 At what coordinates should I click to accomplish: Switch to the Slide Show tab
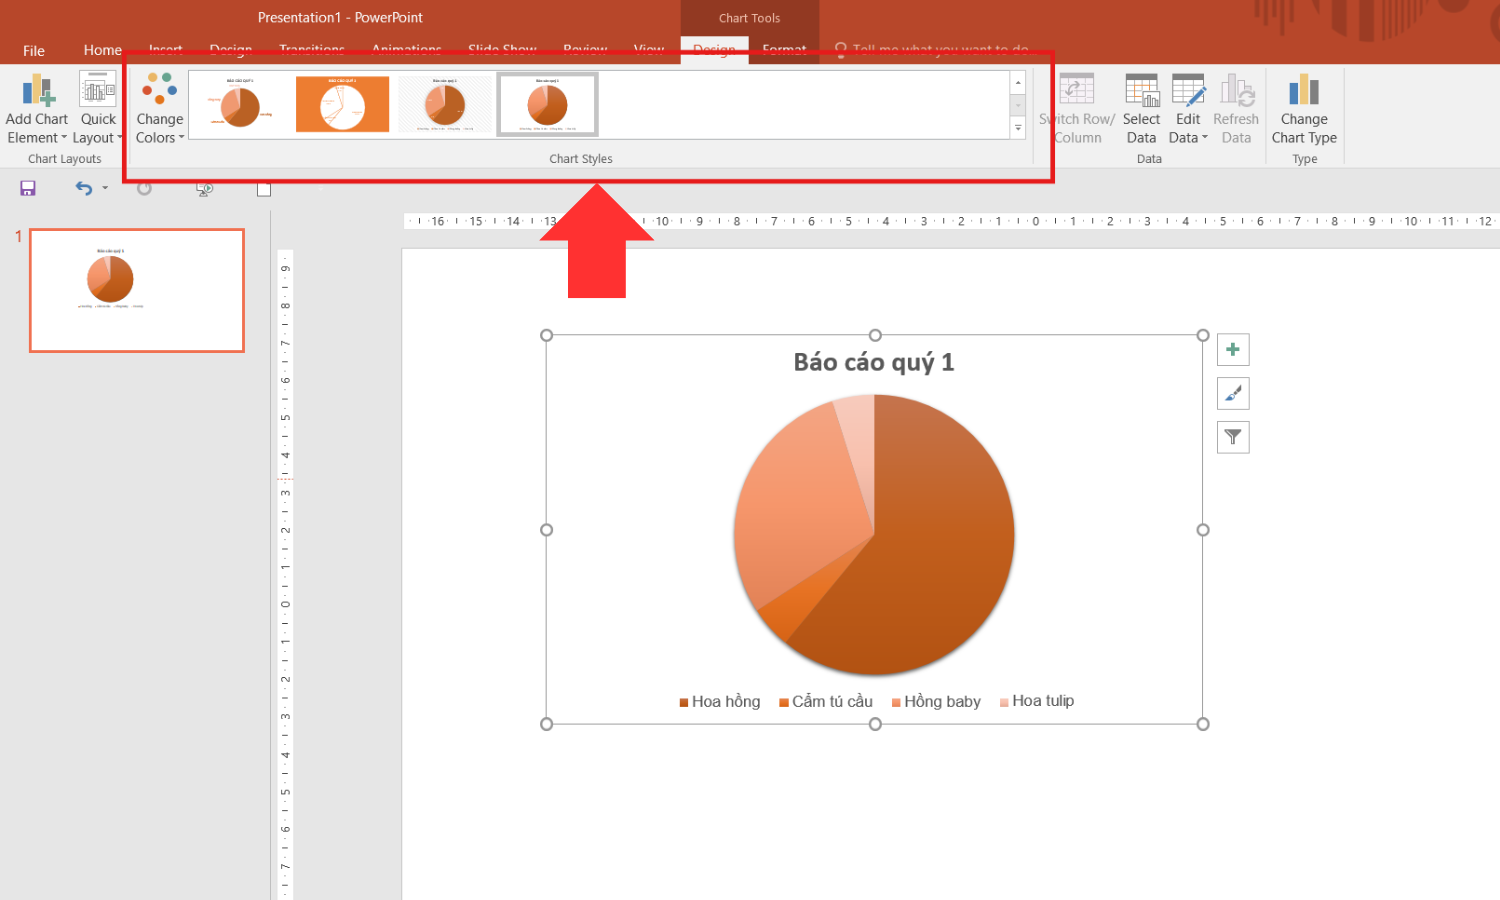(503, 50)
